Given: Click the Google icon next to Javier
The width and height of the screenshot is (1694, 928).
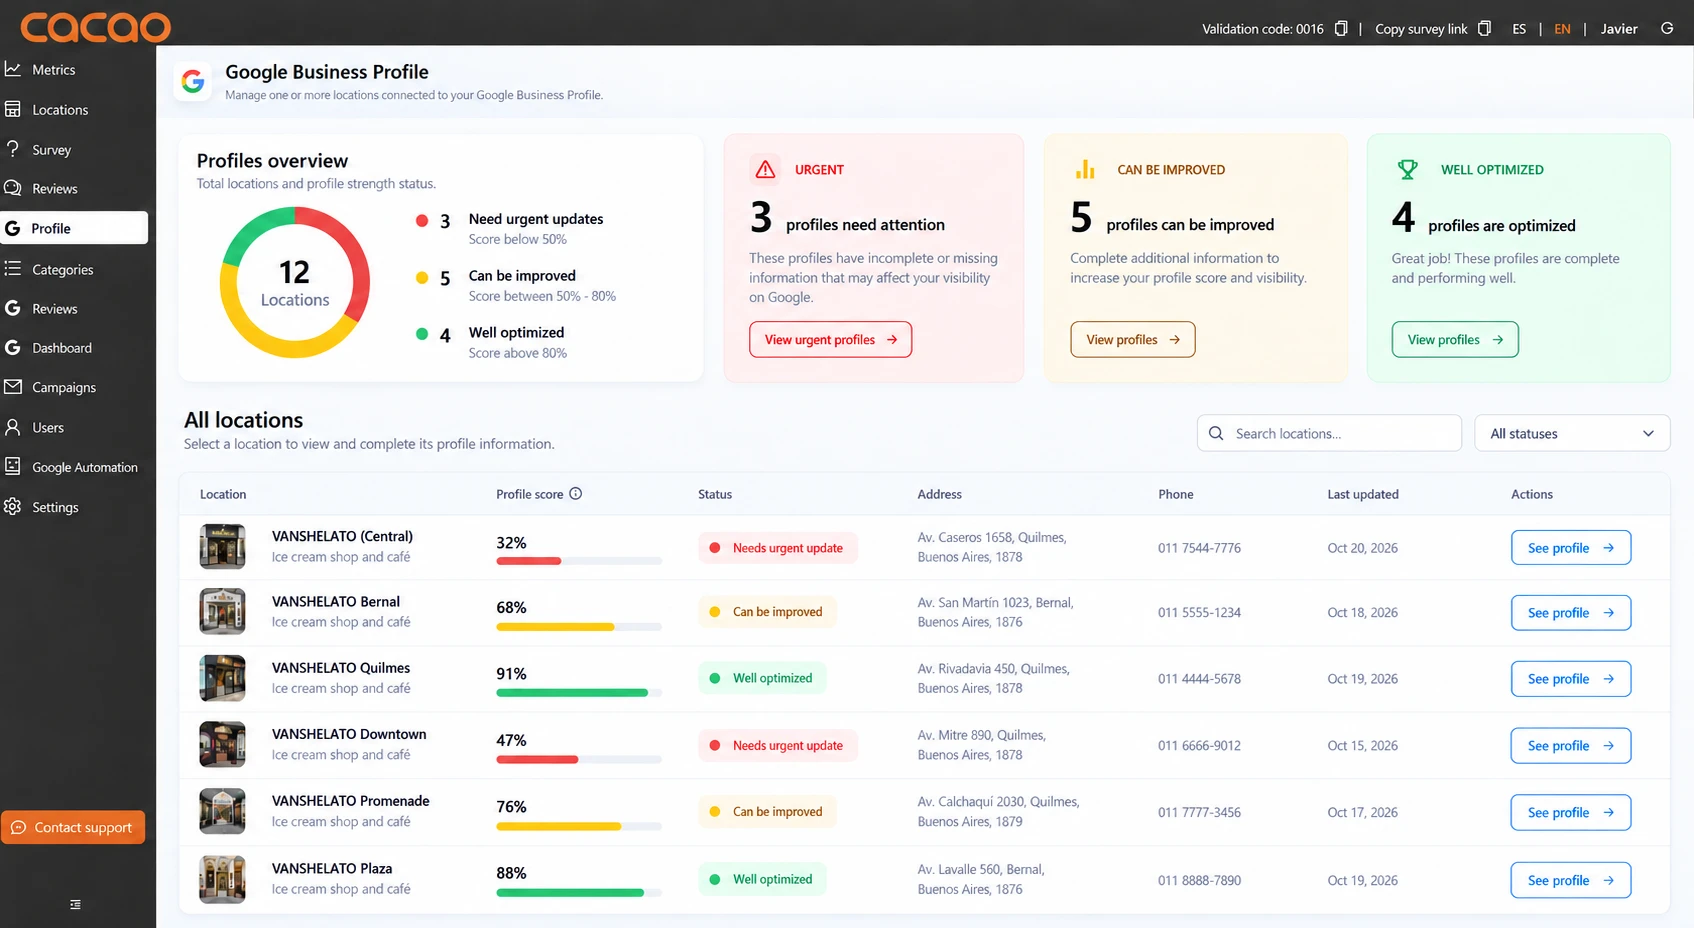Looking at the screenshot, I should pyautogui.click(x=1667, y=28).
